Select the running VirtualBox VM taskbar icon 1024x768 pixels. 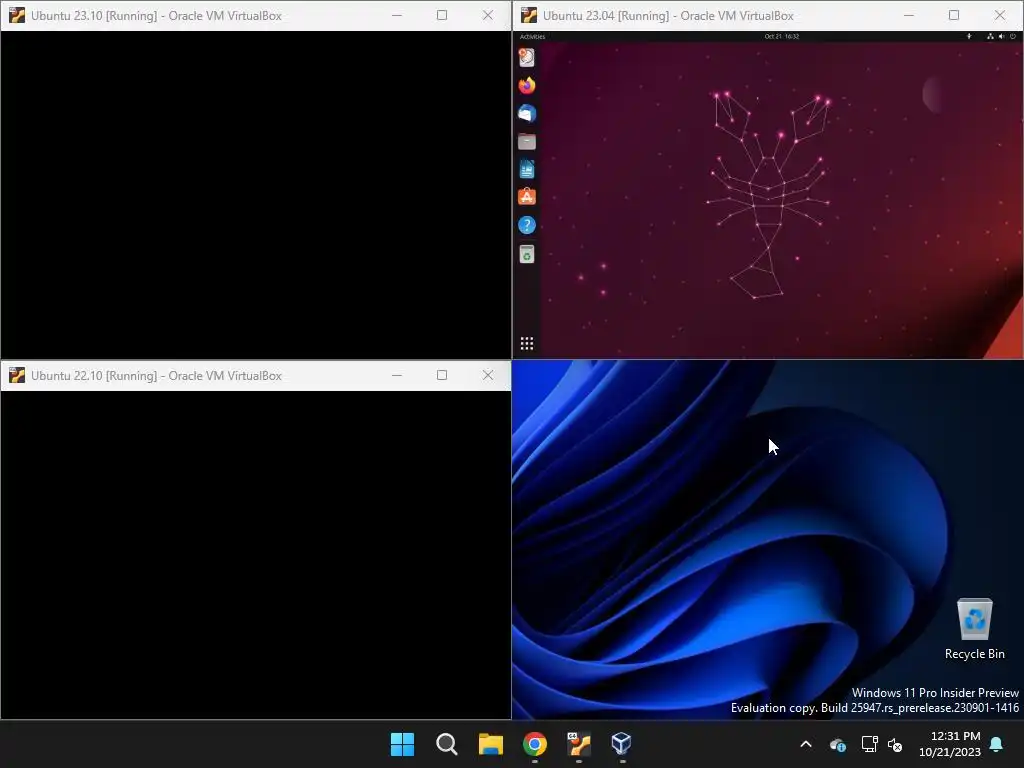pos(579,744)
